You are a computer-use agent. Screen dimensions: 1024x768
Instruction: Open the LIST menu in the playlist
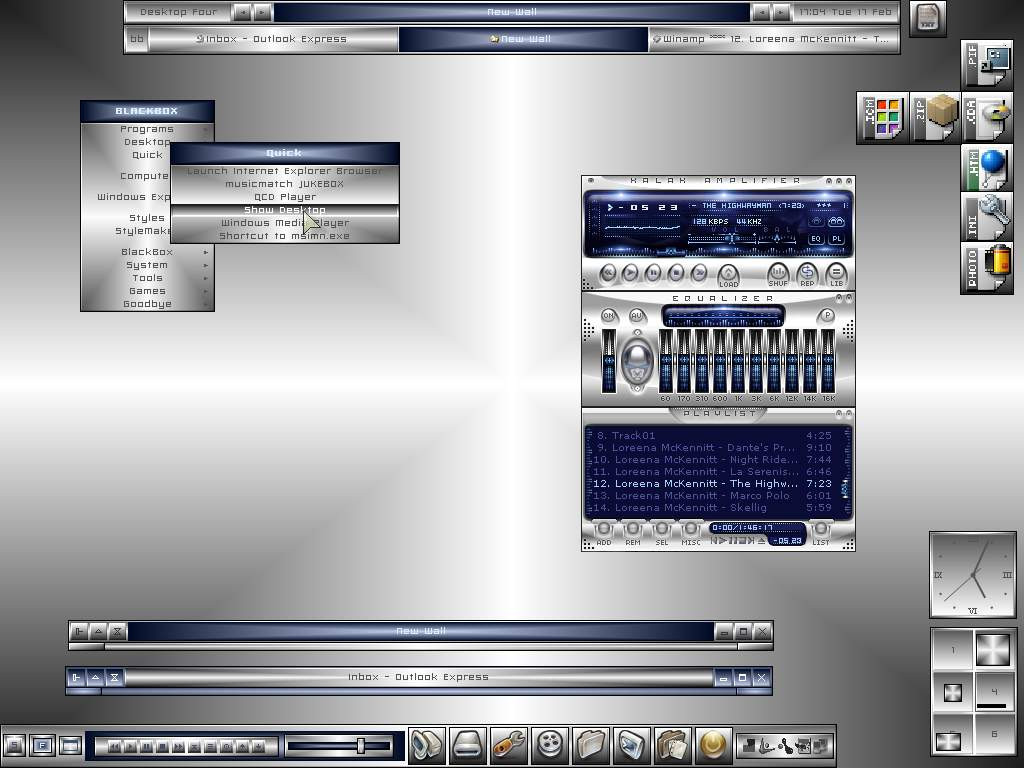click(821, 534)
